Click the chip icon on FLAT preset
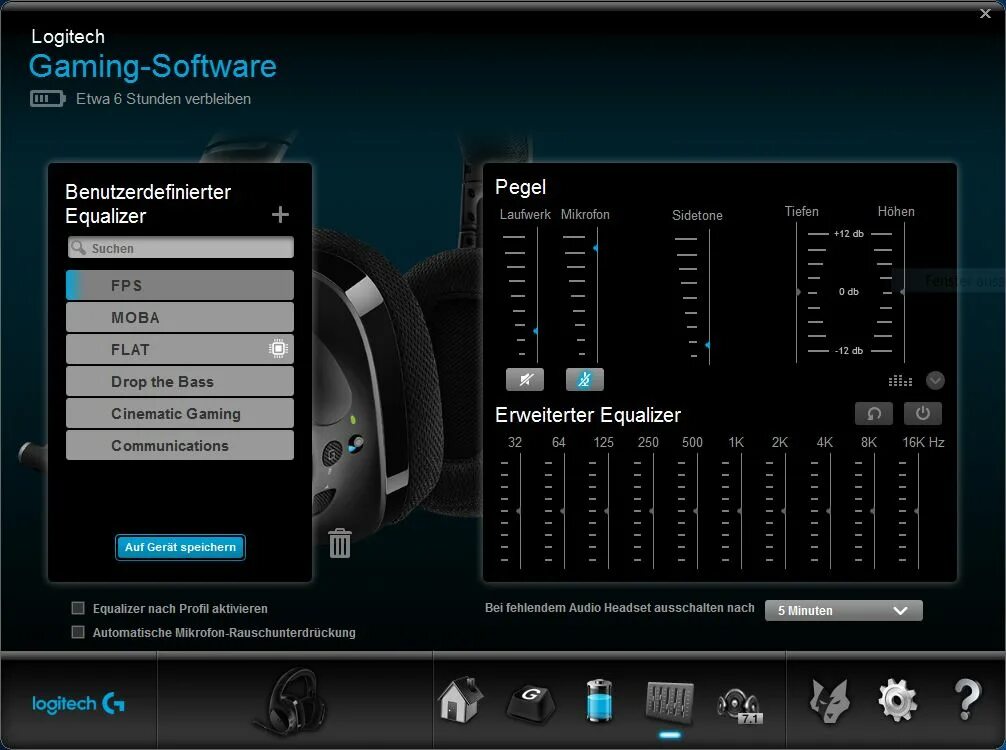This screenshot has height=750, width=1006. tap(278, 349)
